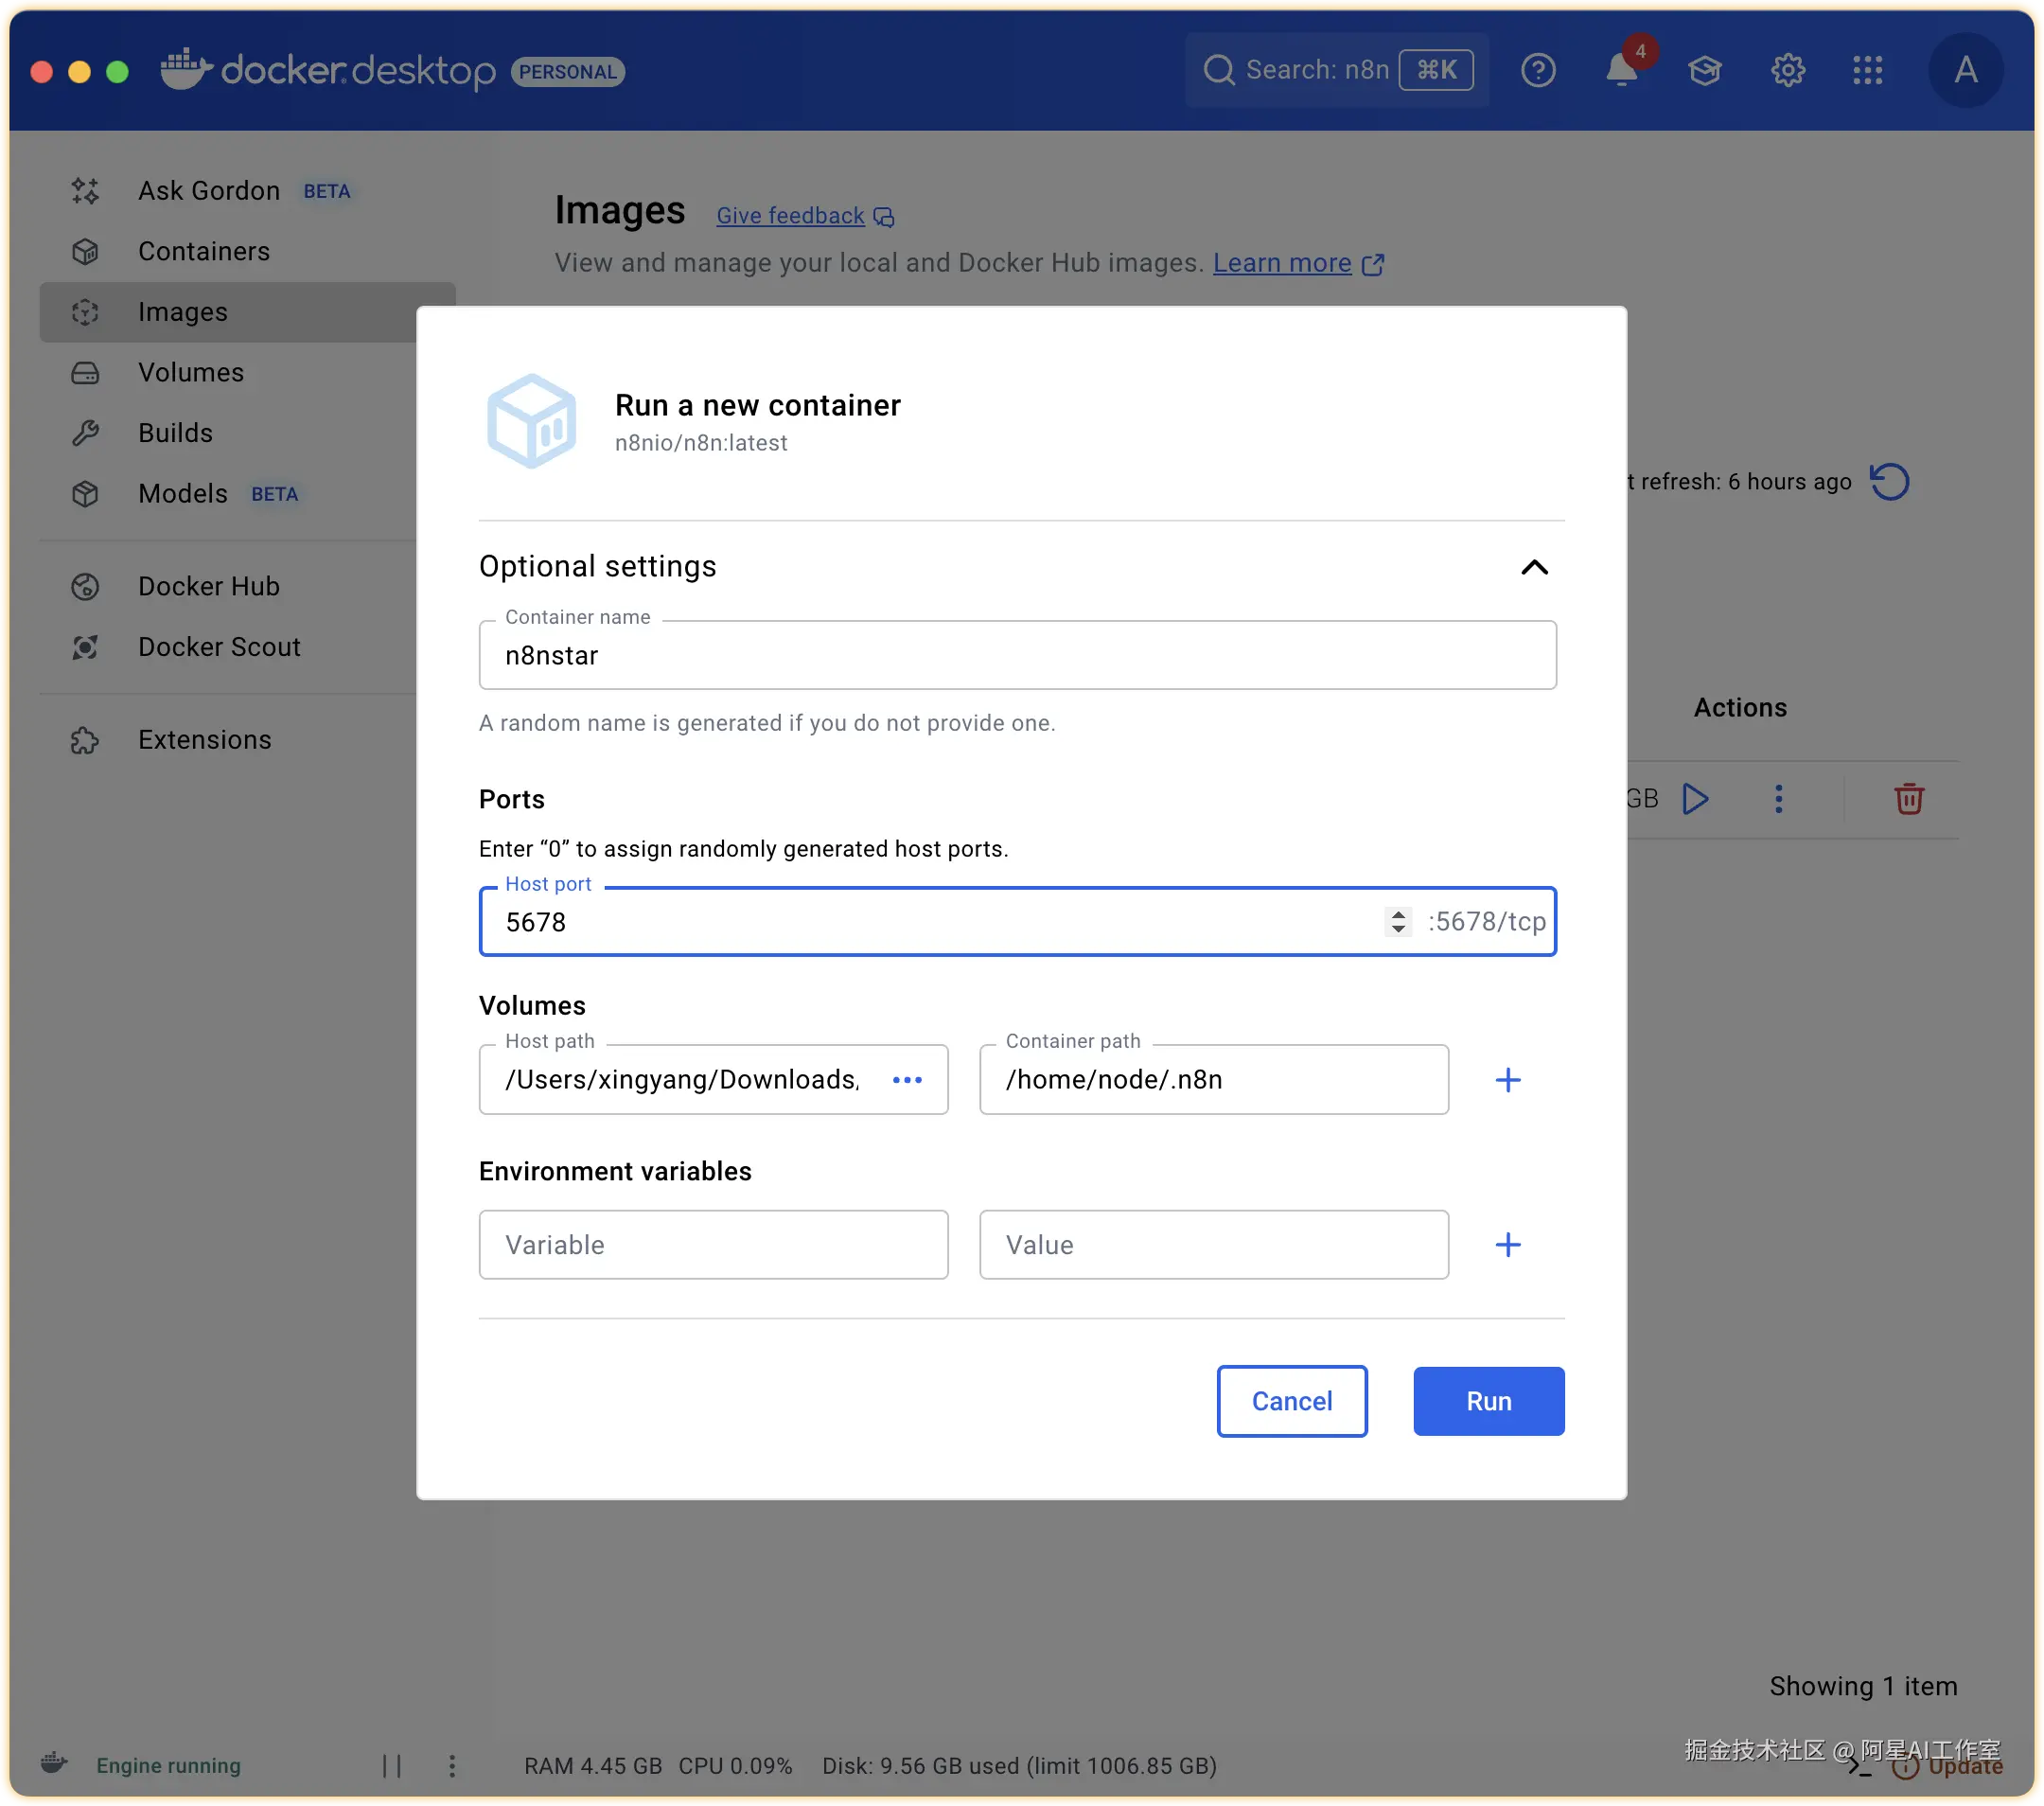2044x1806 pixels.
Task: Open the notifications bell icon
Action: (x=1621, y=70)
